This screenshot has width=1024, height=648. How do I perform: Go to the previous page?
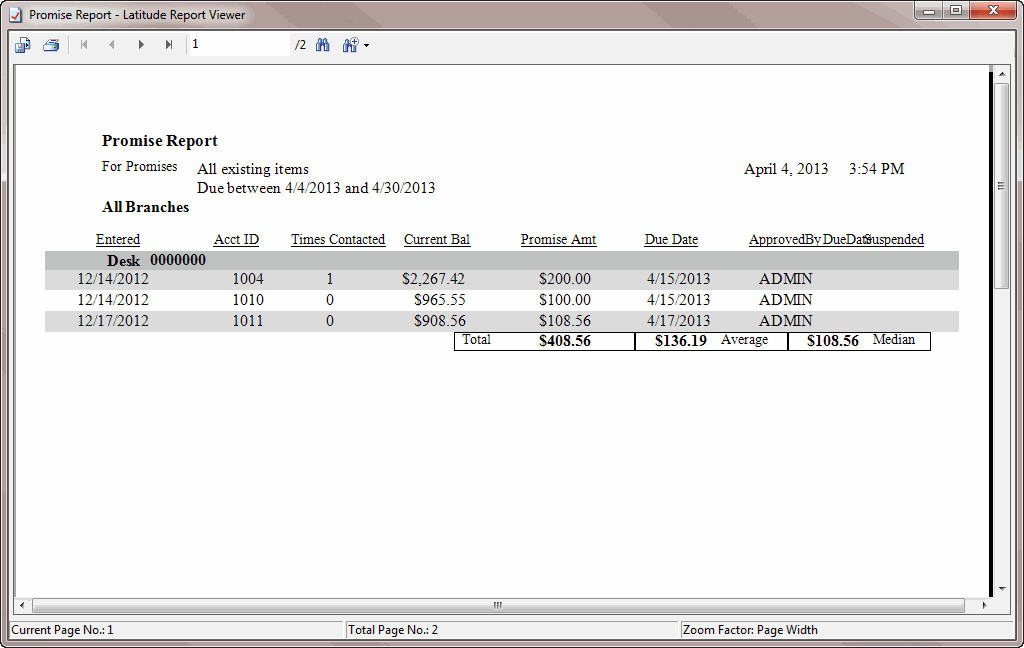(x=111, y=45)
